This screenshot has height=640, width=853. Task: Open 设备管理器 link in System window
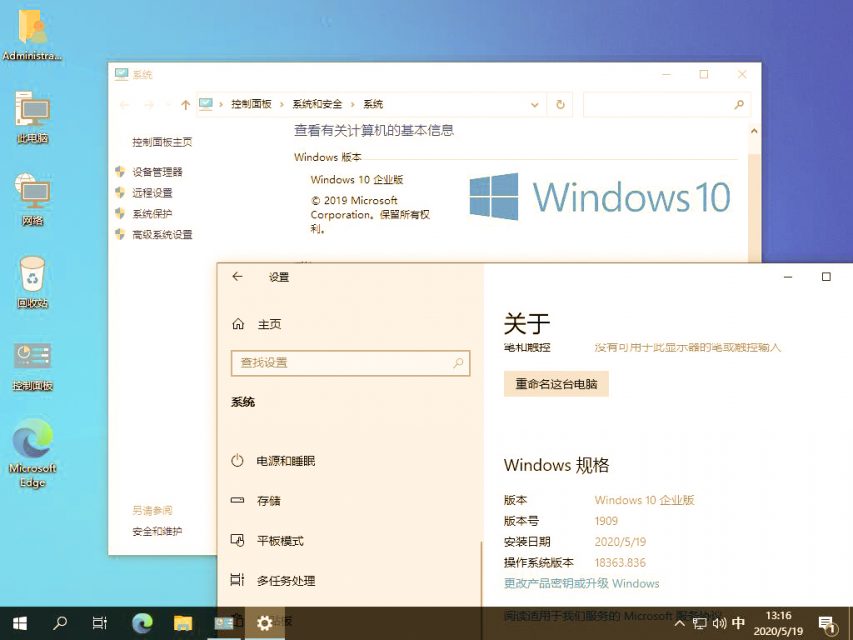click(x=157, y=172)
